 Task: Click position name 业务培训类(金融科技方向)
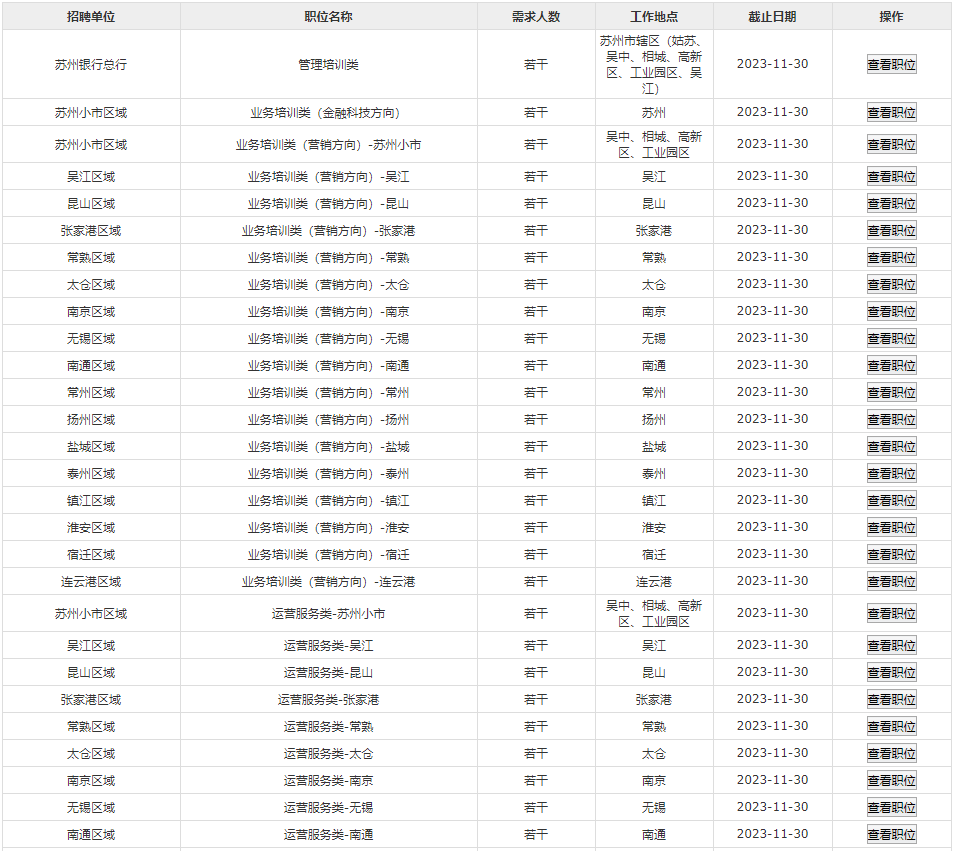point(325,113)
